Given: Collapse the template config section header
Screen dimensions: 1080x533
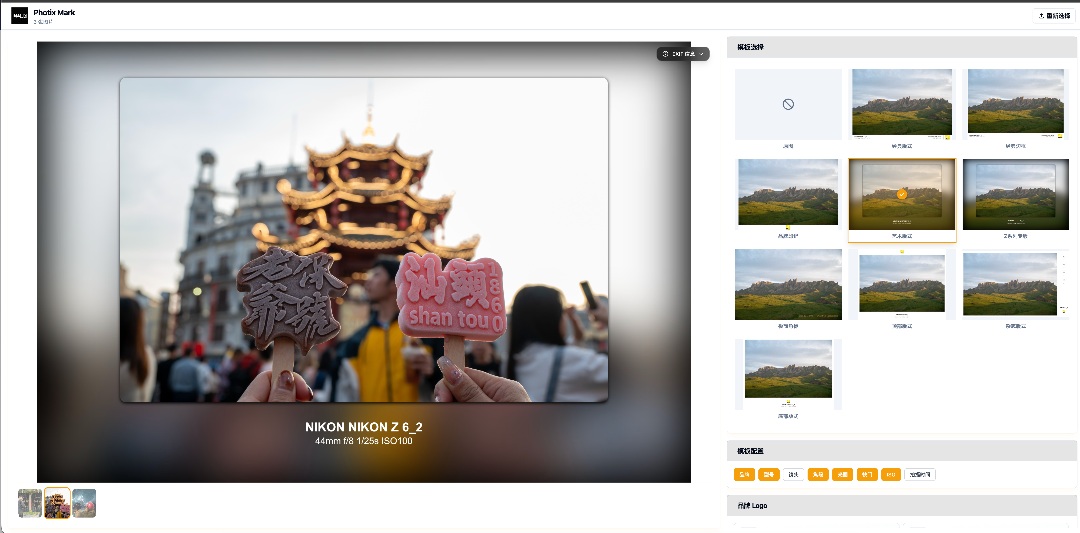Looking at the screenshot, I should point(901,451).
